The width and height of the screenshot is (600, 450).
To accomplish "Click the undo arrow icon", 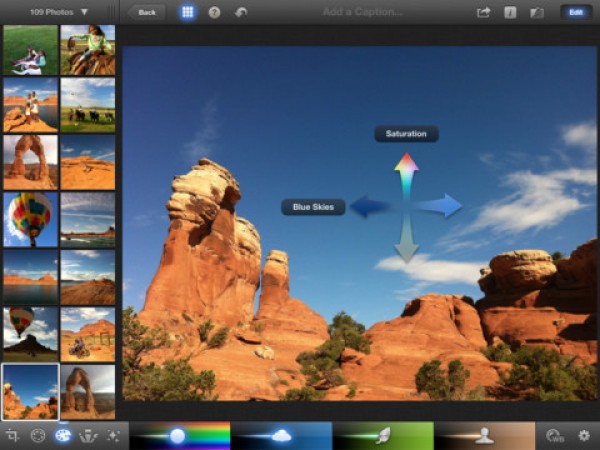I will (x=240, y=12).
